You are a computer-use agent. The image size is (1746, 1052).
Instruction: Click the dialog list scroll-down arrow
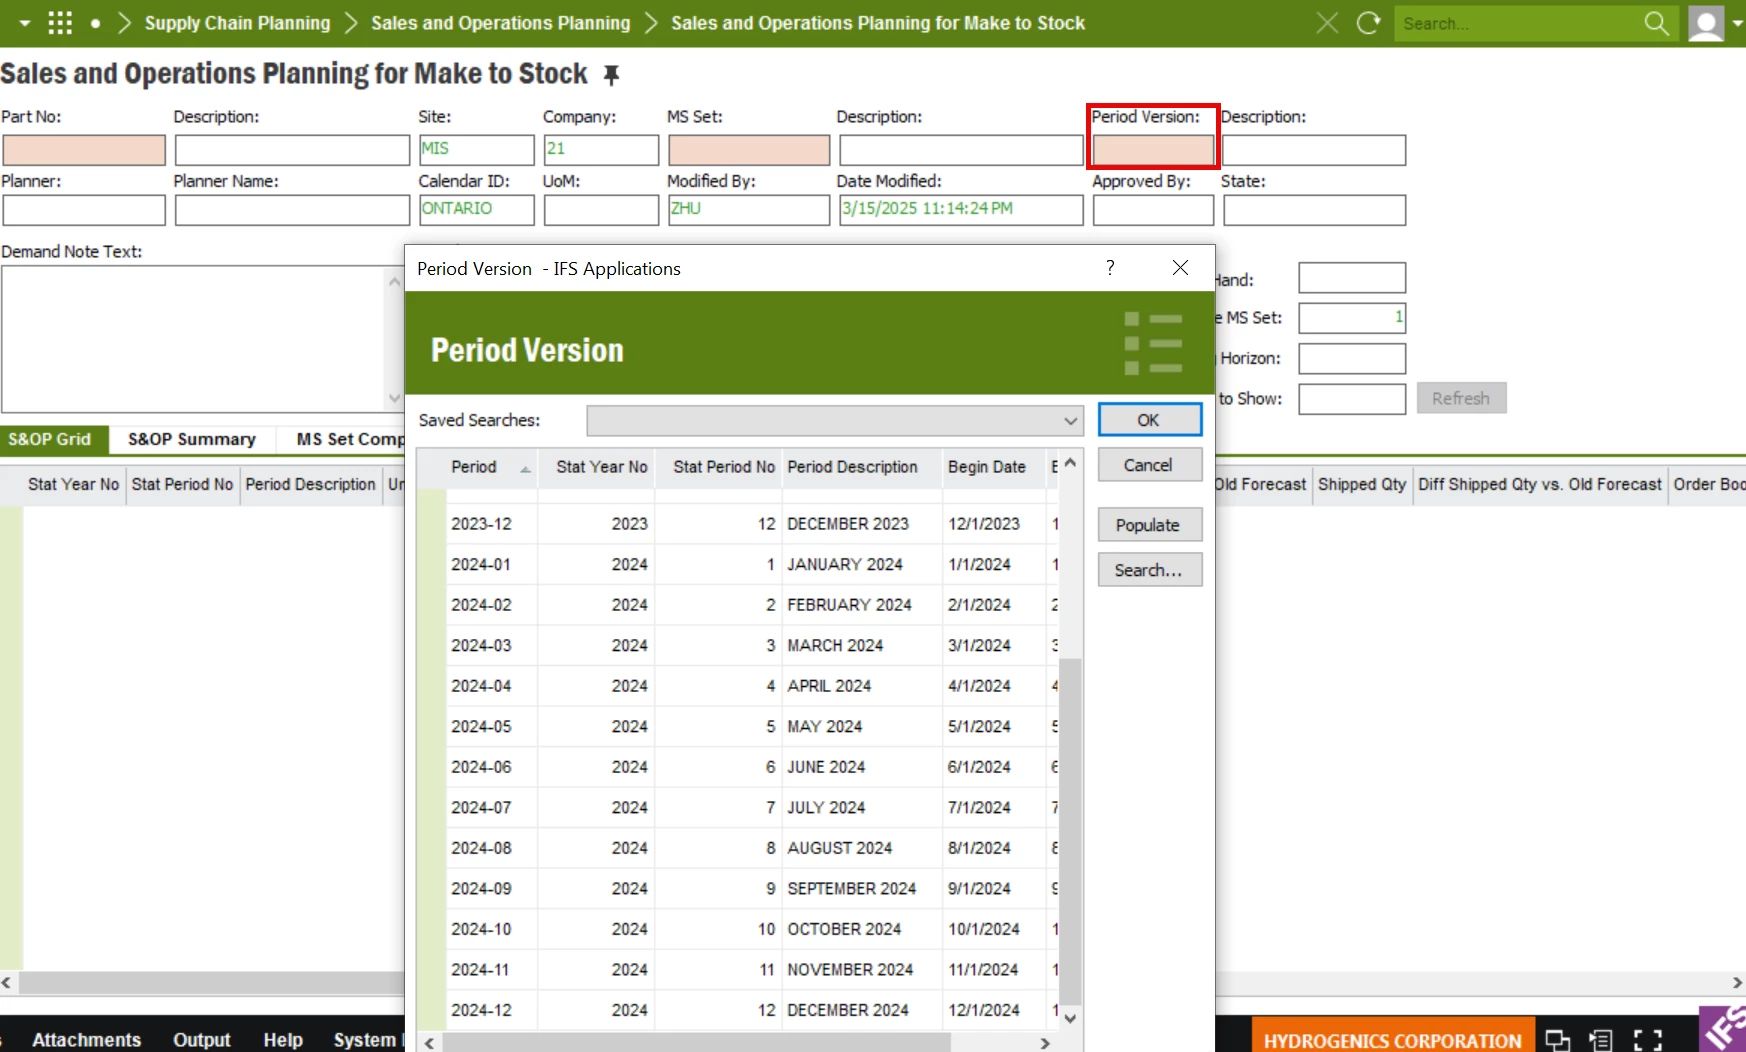click(x=1070, y=1019)
